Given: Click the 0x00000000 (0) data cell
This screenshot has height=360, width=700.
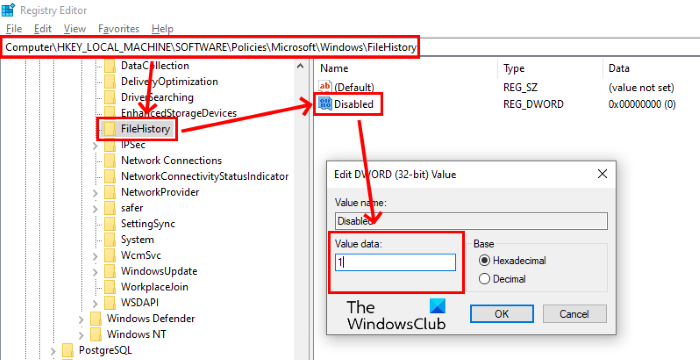Looking at the screenshot, I should [x=642, y=105].
